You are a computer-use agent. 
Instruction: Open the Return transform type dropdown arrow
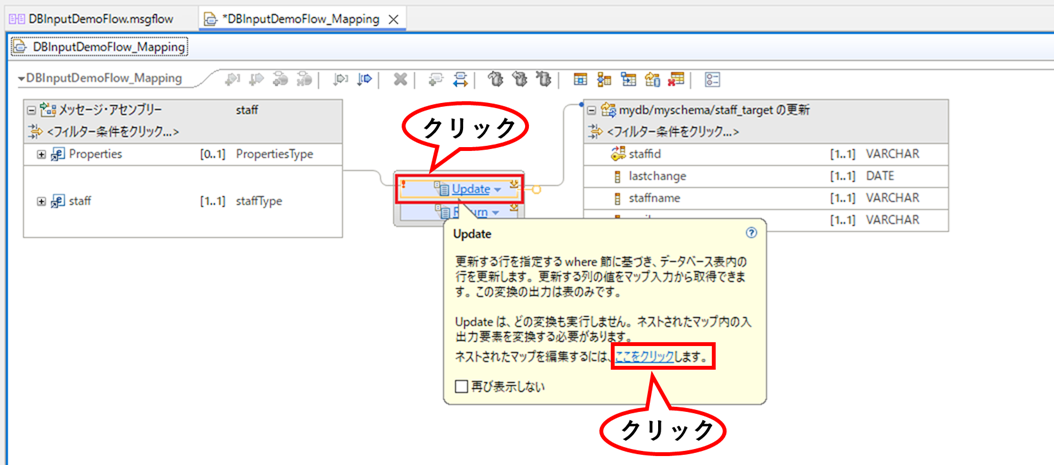[495, 212]
